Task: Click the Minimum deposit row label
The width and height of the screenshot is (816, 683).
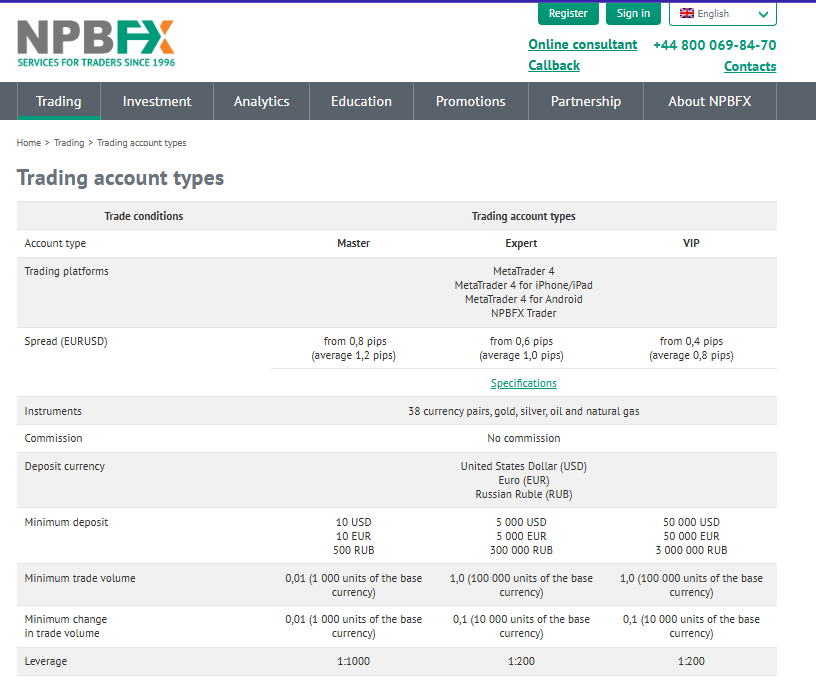Action: pos(66,522)
